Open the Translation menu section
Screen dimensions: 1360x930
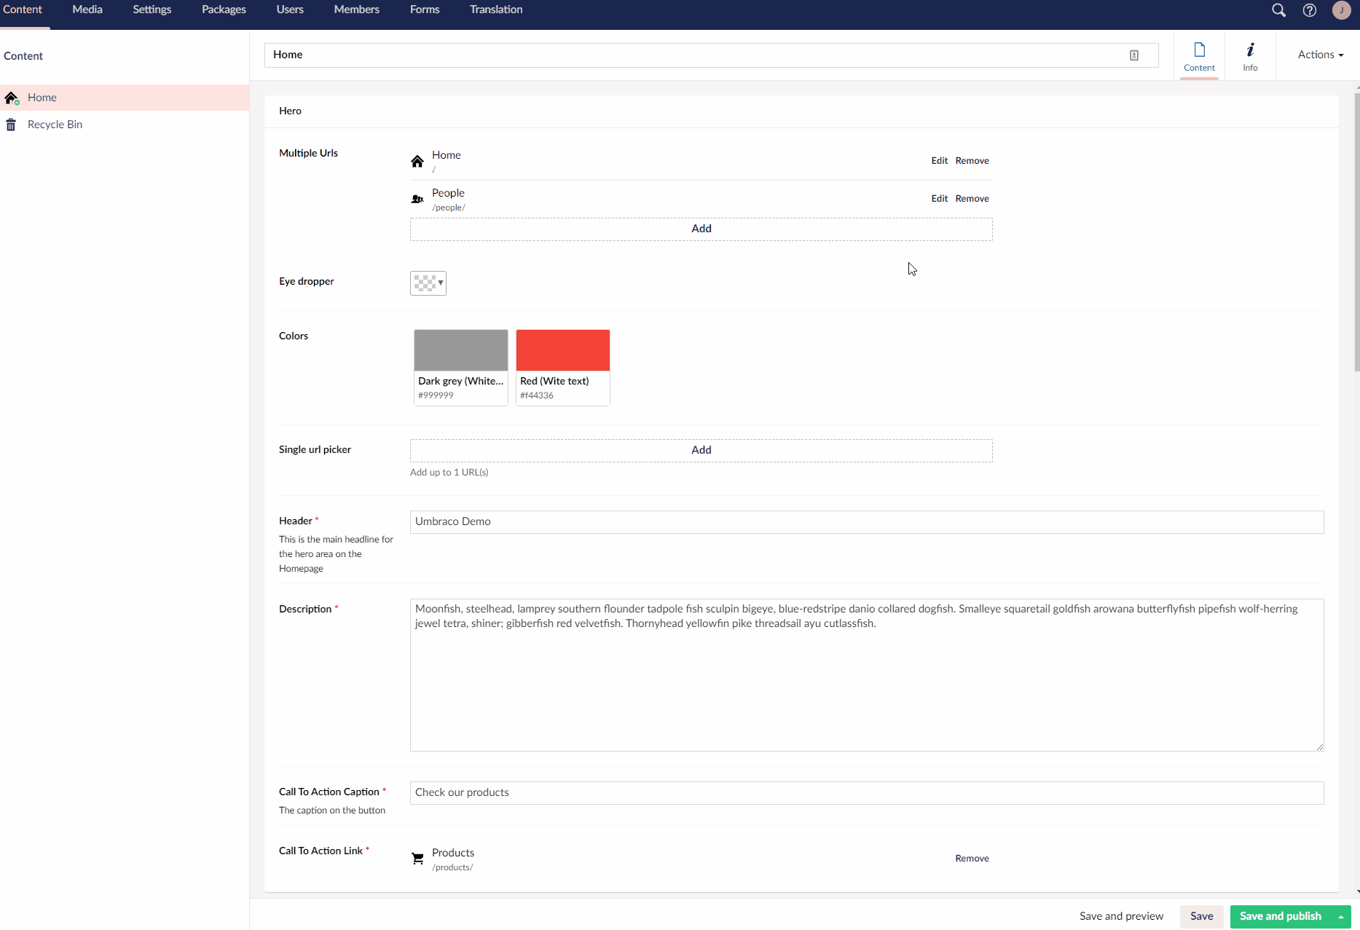(496, 9)
